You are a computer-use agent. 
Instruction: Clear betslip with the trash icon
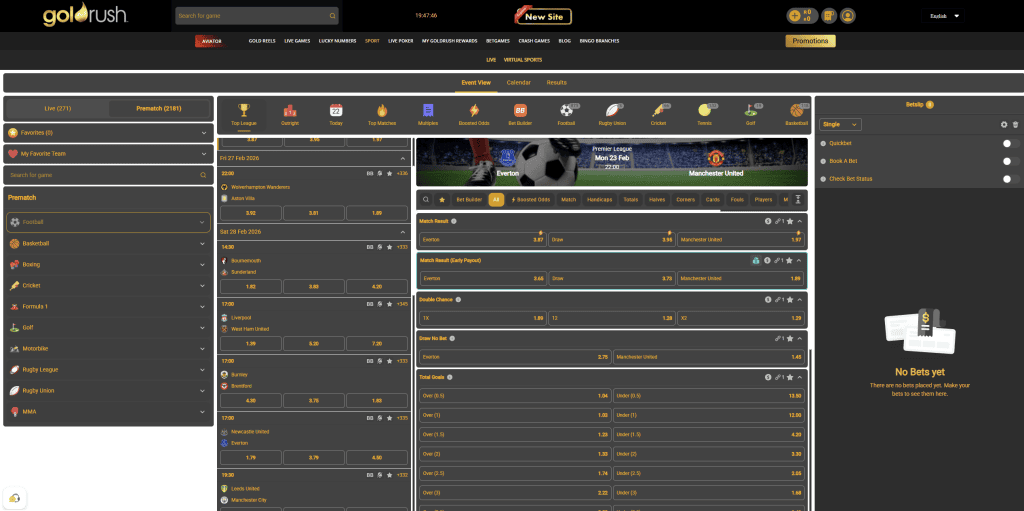pyautogui.click(x=1015, y=124)
